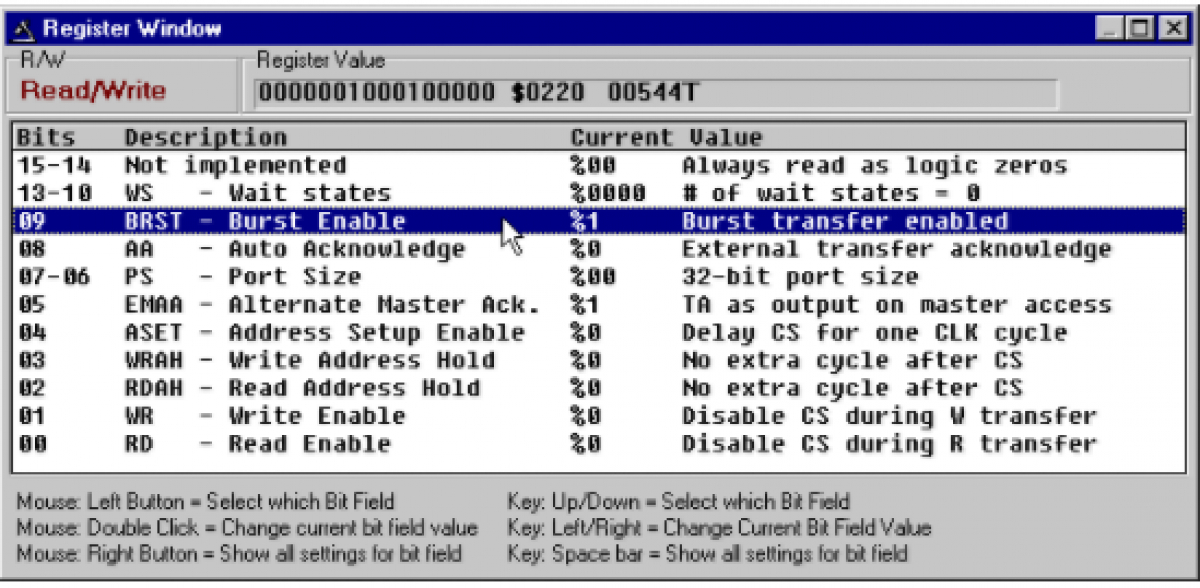The image size is (1200, 588).
Task: Select the AA Auto Acknowledge bit field
Action: point(294,249)
